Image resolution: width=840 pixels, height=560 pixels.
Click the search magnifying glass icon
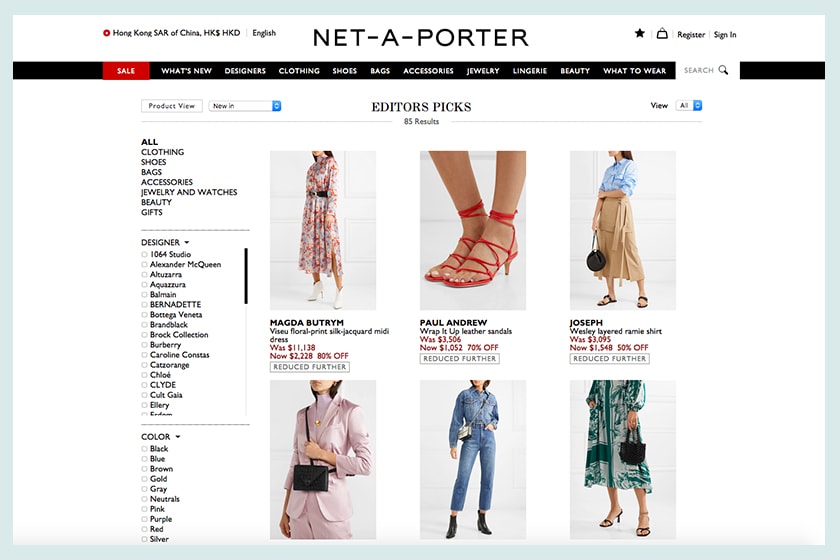tap(723, 70)
